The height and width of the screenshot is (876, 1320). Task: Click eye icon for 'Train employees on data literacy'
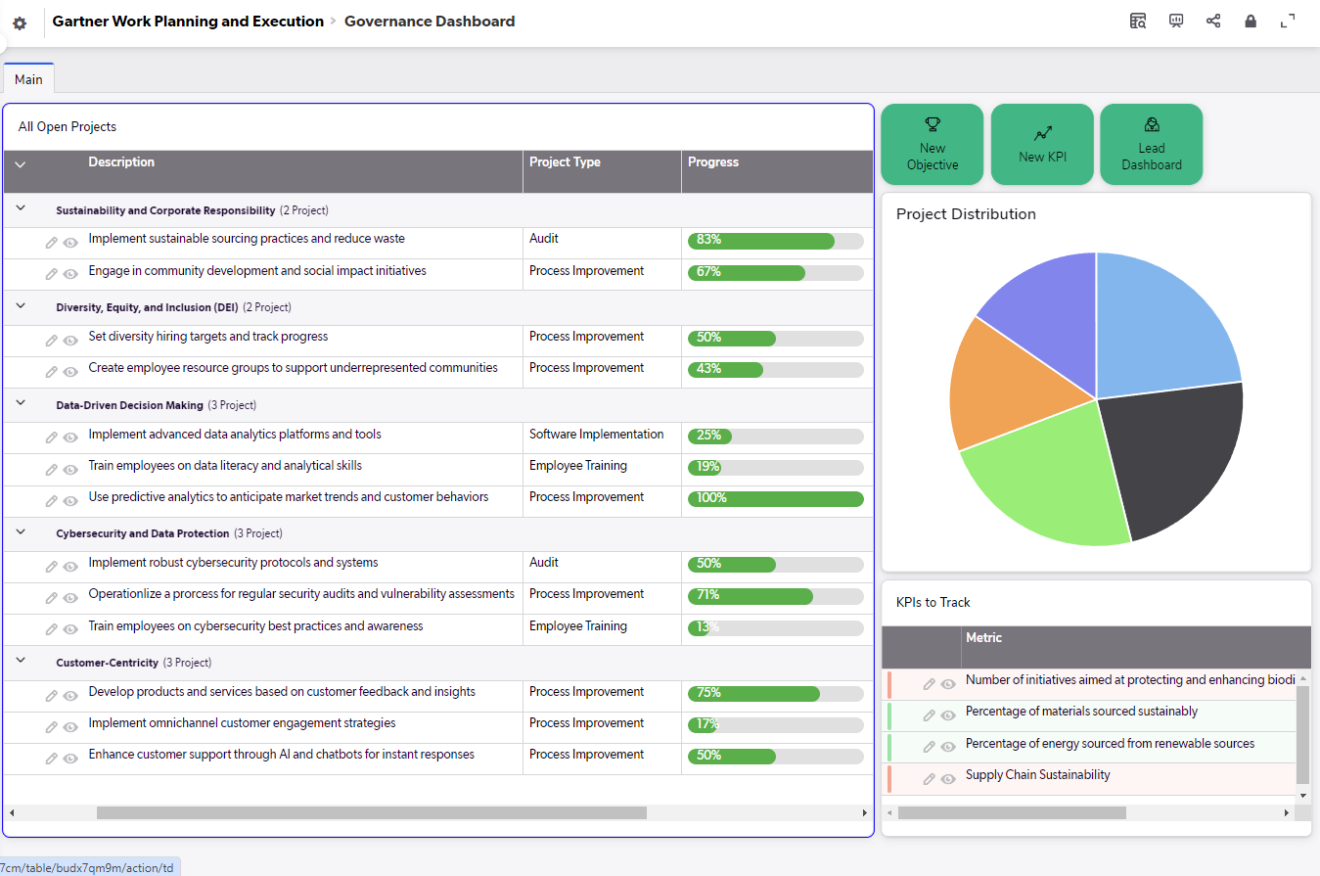[x=71, y=469]
